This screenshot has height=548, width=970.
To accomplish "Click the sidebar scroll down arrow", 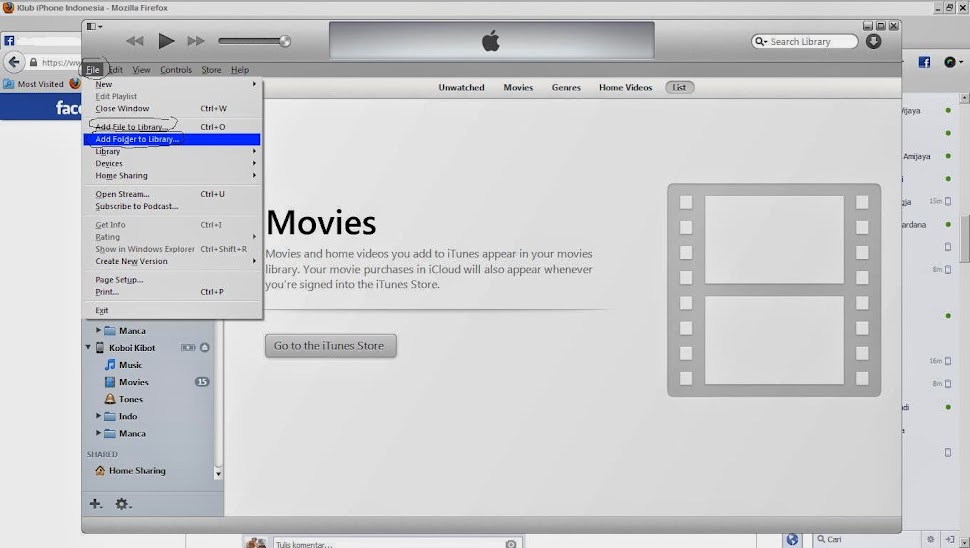I will [218, 474].
